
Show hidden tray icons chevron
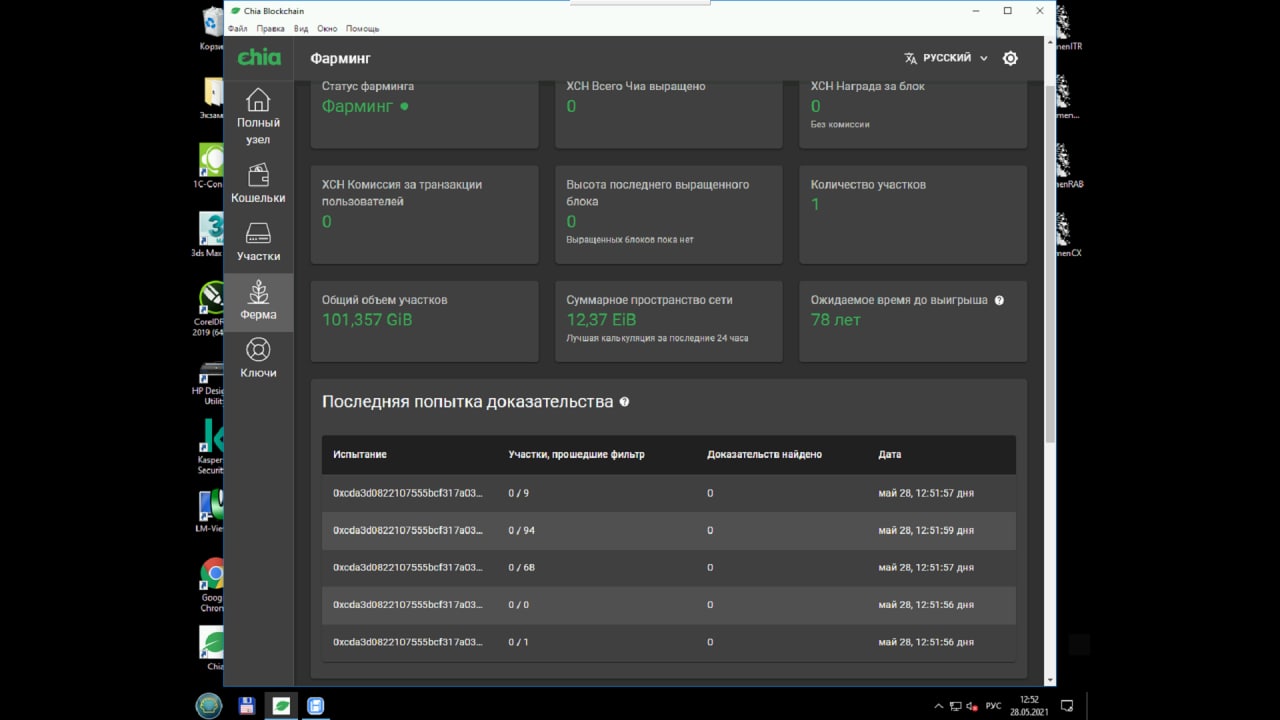938,706
